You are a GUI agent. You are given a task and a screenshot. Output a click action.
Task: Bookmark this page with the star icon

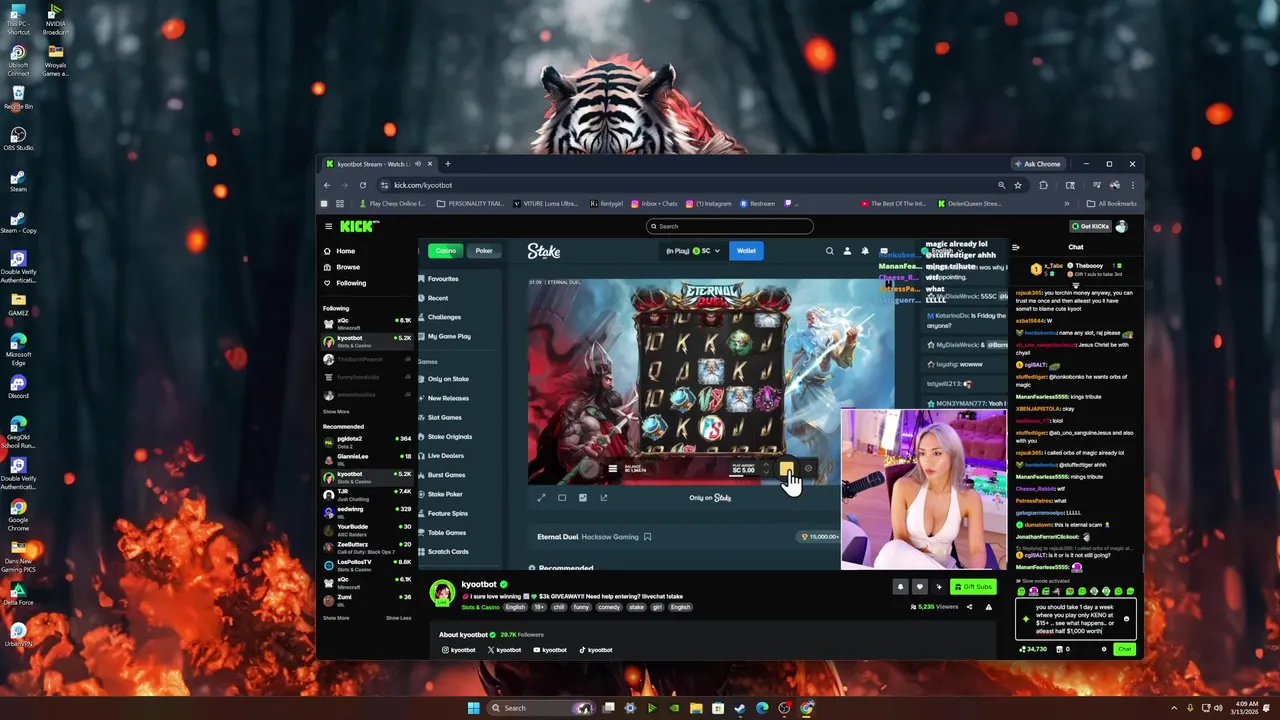click(1018, 185)
